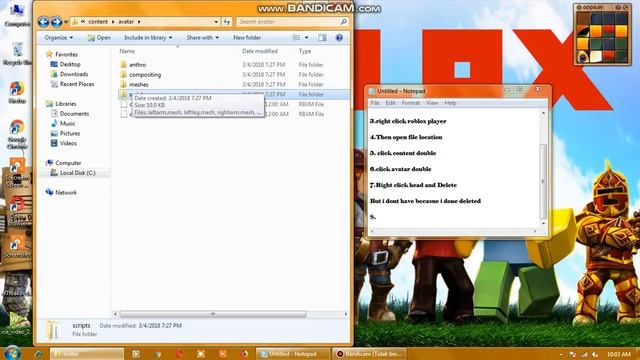Switch to the Untitled - Notepad taskbar button

[x=293, y=354]
